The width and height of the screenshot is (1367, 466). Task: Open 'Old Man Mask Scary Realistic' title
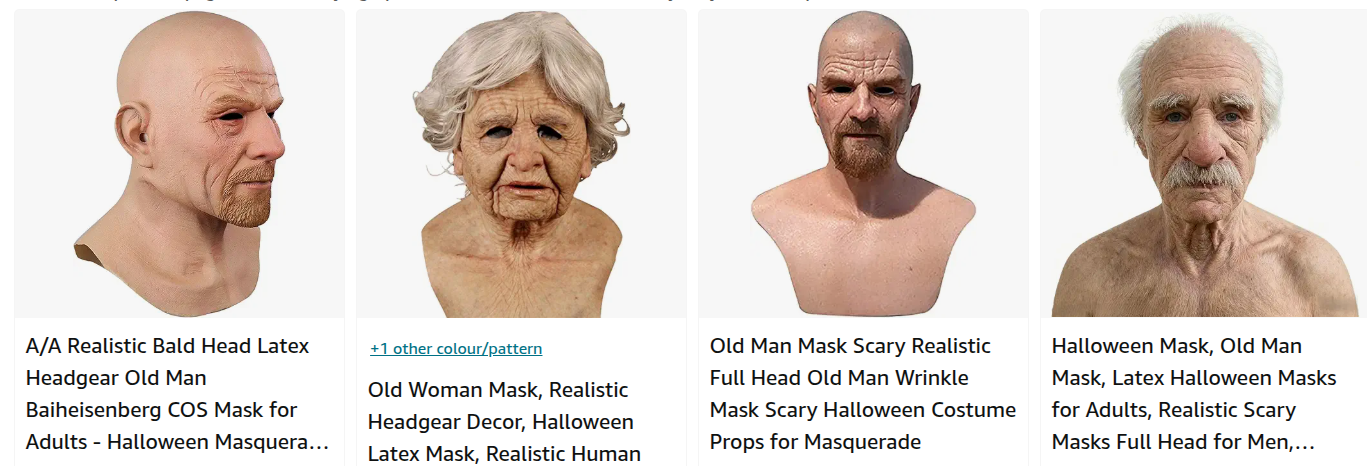click(x=863, y=394)
